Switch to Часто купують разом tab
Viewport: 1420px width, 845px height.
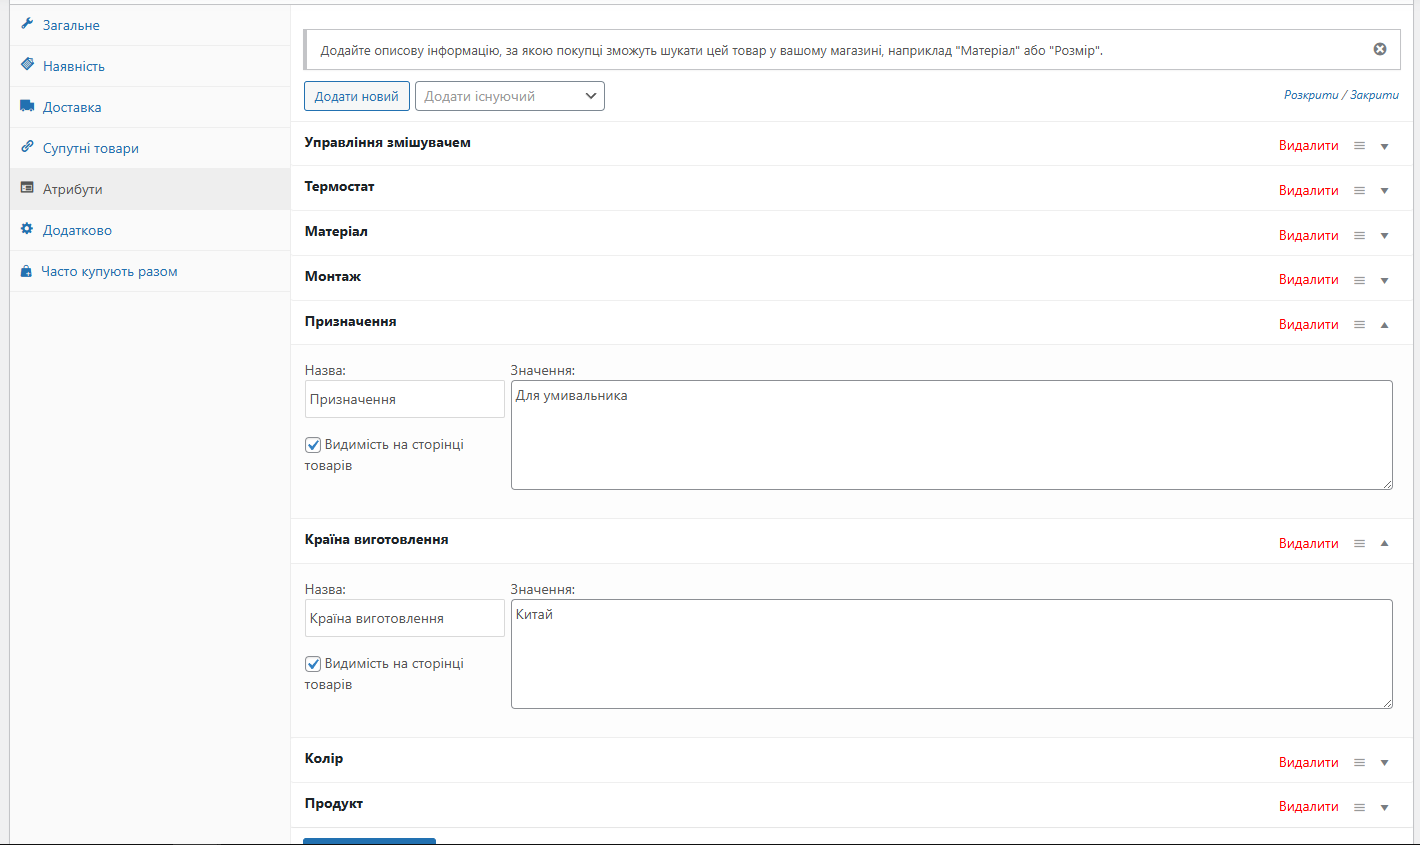[x=109, y=271]
